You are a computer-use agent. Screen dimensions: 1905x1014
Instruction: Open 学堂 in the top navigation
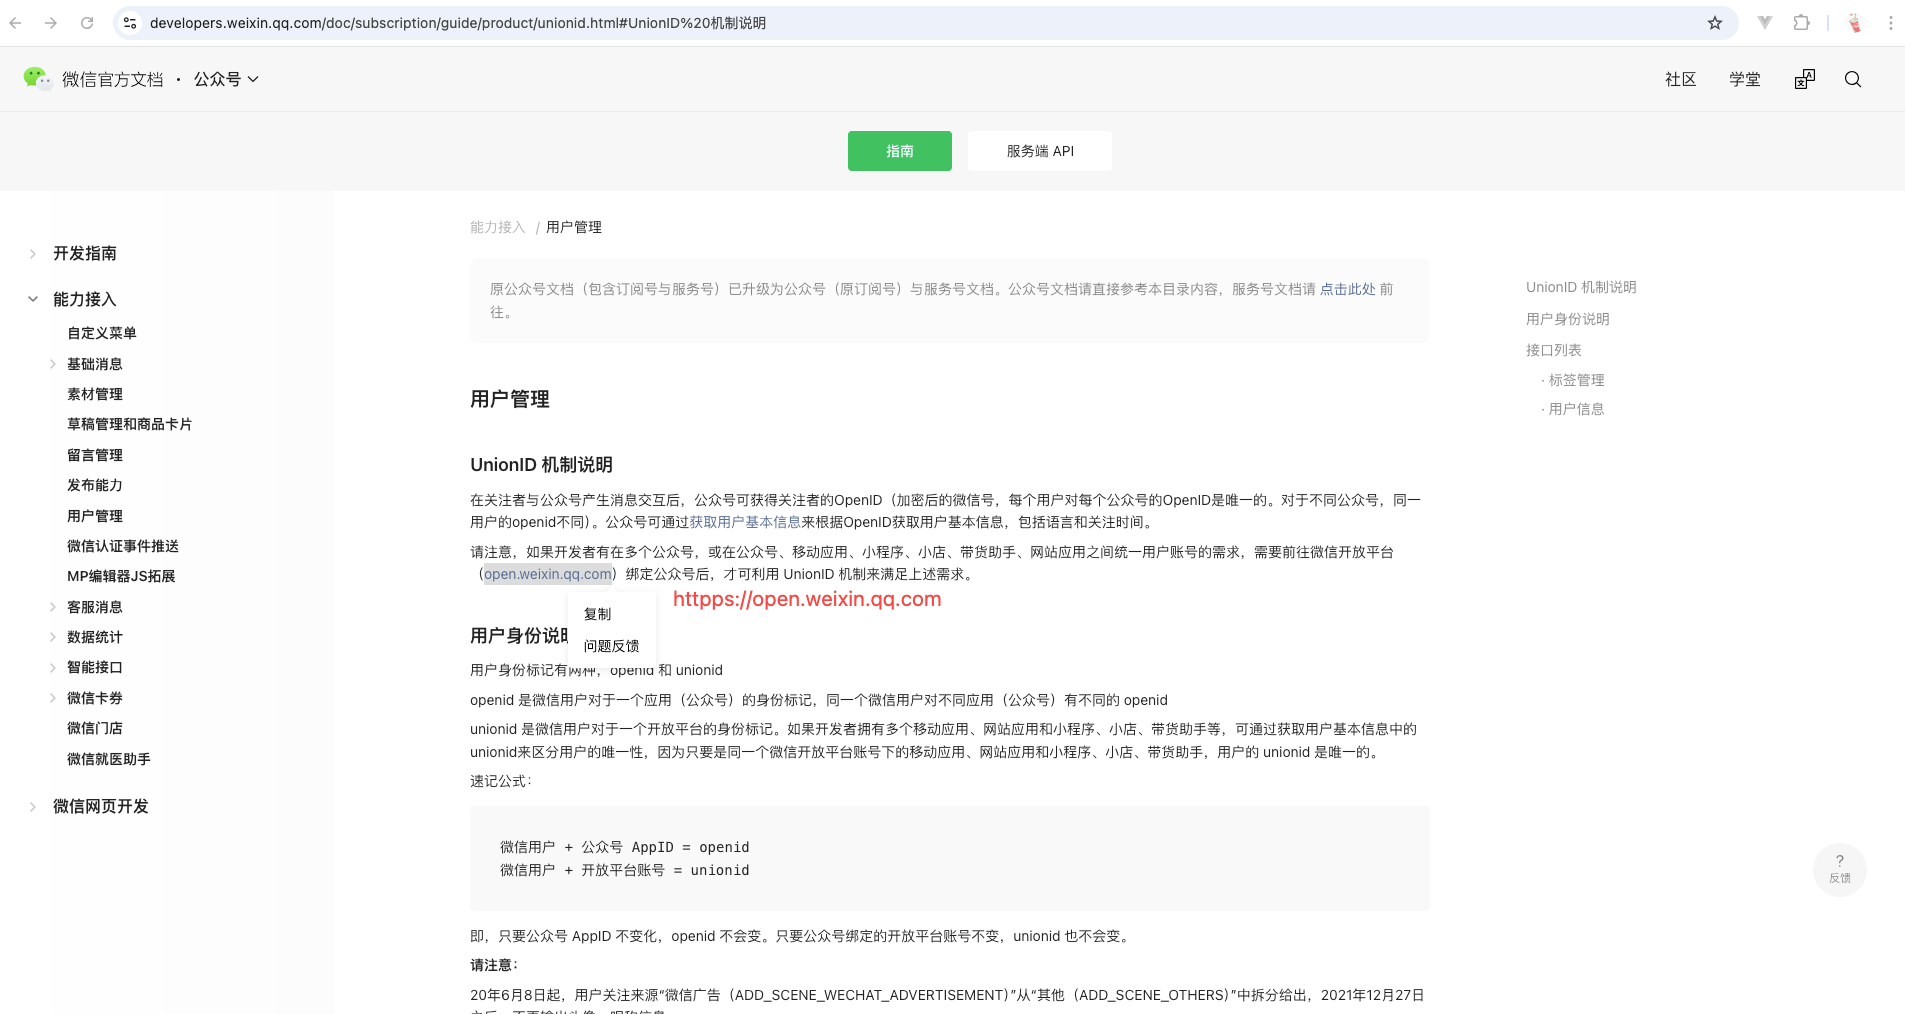[x=1745, y=79]
